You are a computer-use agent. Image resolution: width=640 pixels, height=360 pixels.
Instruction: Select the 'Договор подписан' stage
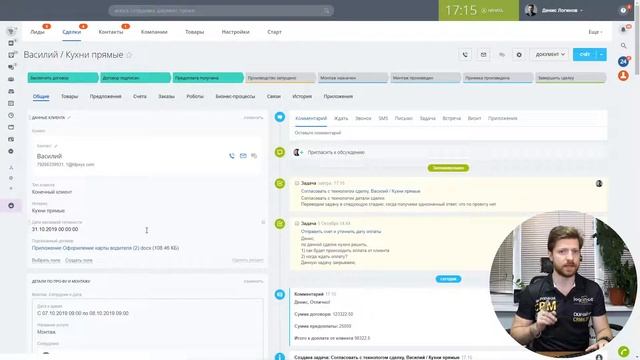coord(135,78)
